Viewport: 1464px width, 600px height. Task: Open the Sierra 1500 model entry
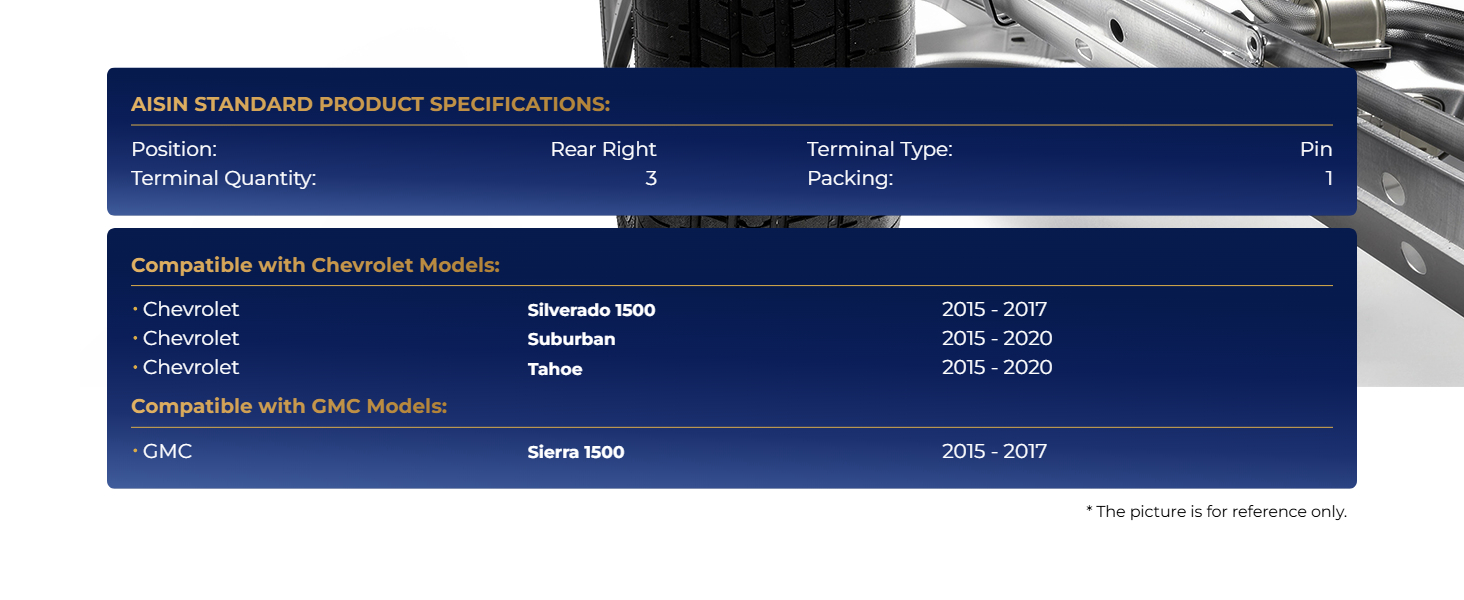click(576, 452)
